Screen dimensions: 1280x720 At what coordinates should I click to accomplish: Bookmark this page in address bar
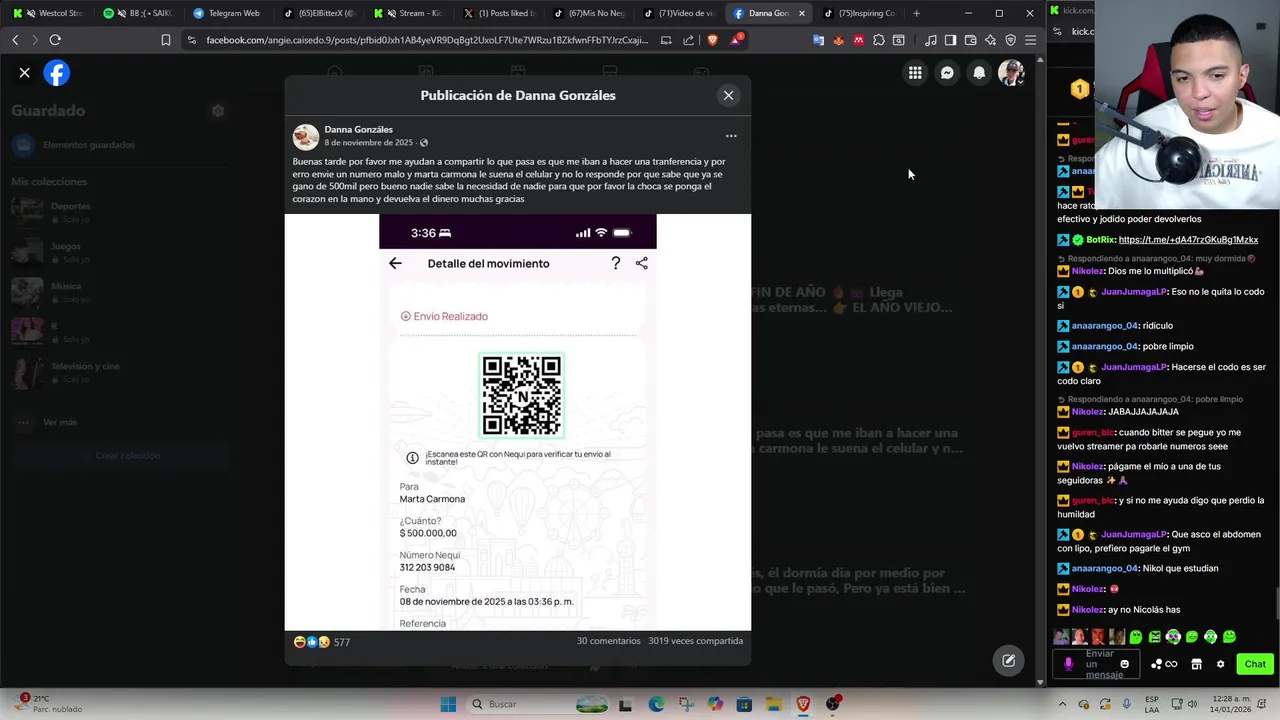pyautogui.click(x=166, y=40)
